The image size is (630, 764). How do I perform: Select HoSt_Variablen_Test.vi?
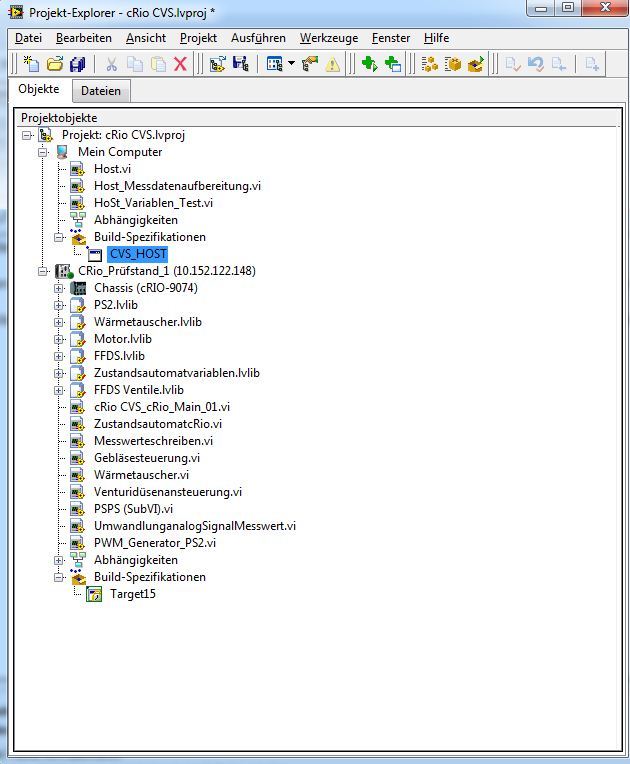pyautogui.click(x=153, y=203)
